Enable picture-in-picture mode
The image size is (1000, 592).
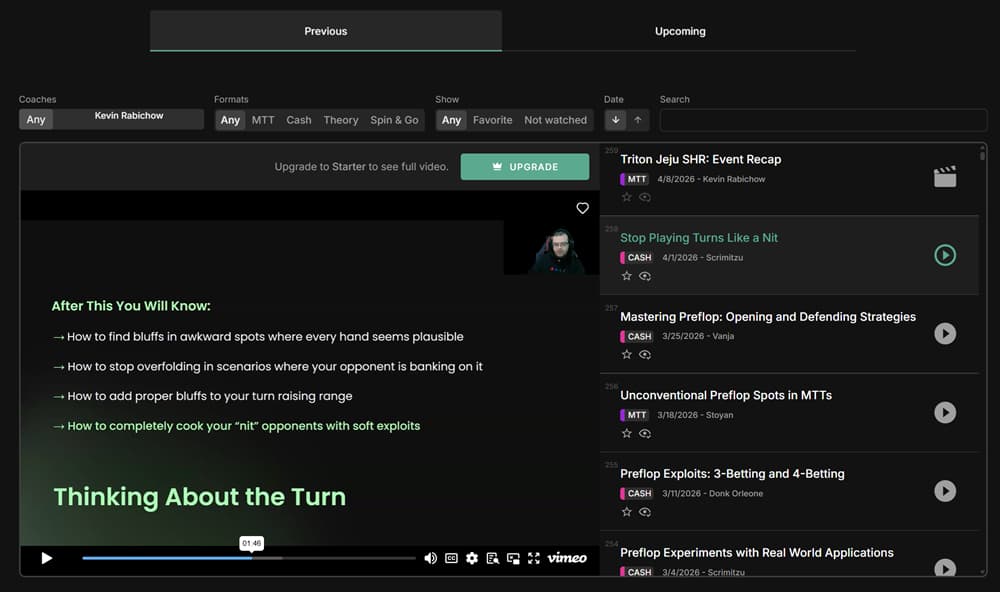(513, 558)
